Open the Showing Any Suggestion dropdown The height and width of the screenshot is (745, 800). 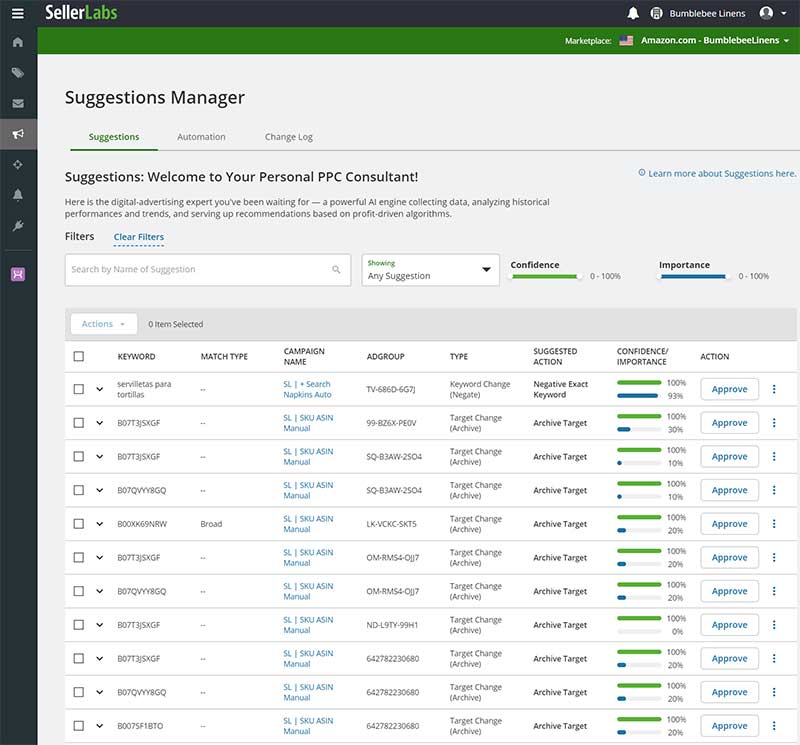(430, 270)
